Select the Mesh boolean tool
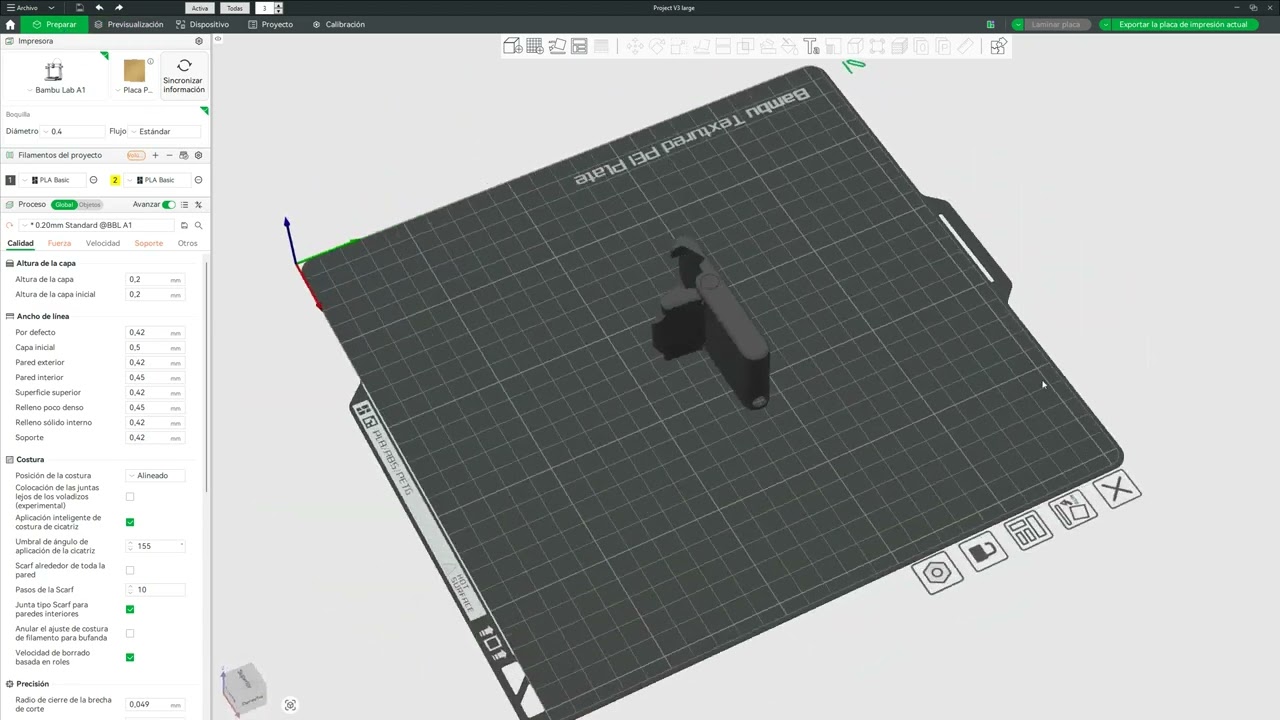The height and width of the screenshot is (720, 1280). [744, 46]
